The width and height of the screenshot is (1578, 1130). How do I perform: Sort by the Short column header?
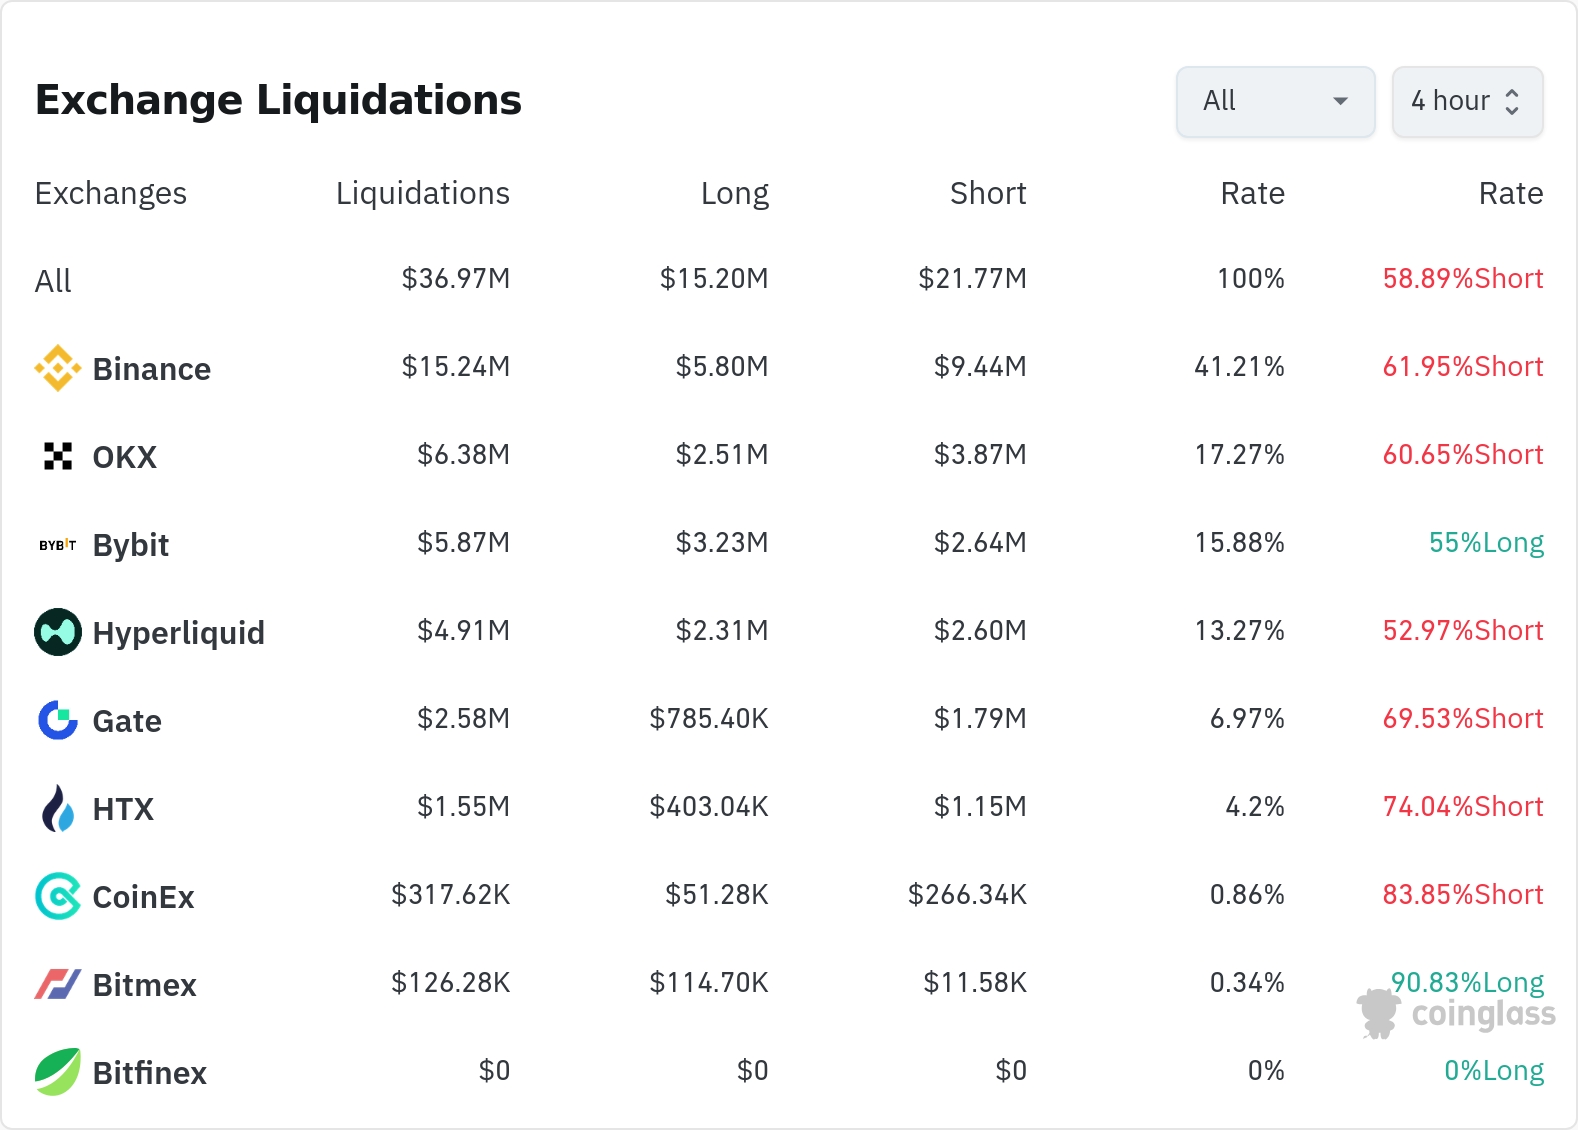point(988,193)
